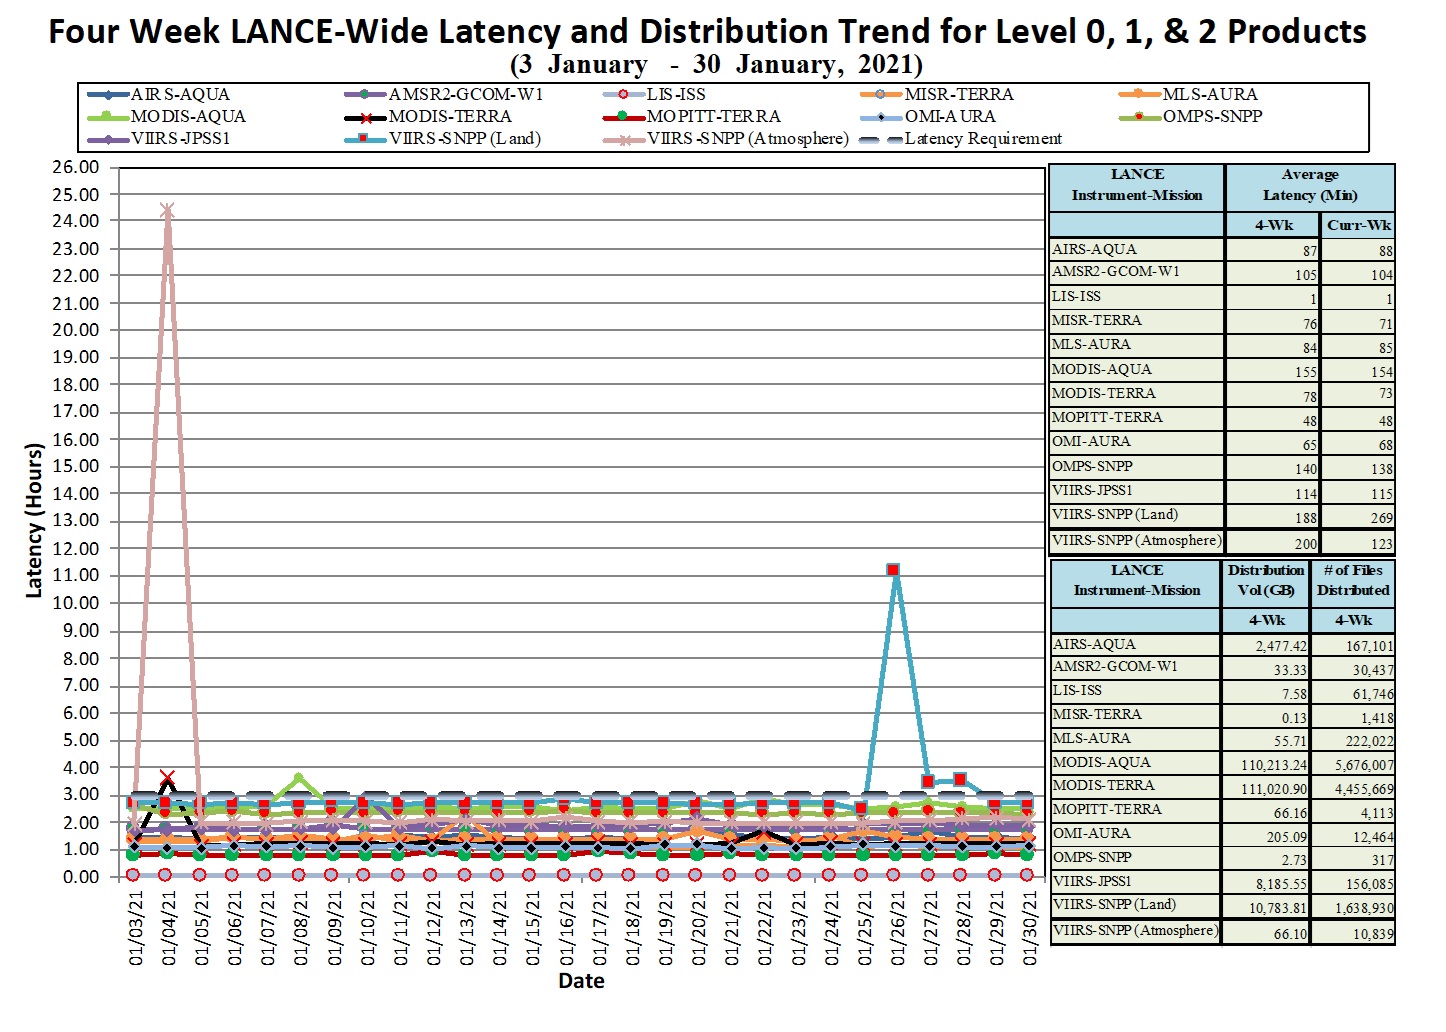The height and width of the screenshot is (1032, 1446).
Task: Click AIRS-AQUA row in latency table
Action: click(x=1222, y=250)
